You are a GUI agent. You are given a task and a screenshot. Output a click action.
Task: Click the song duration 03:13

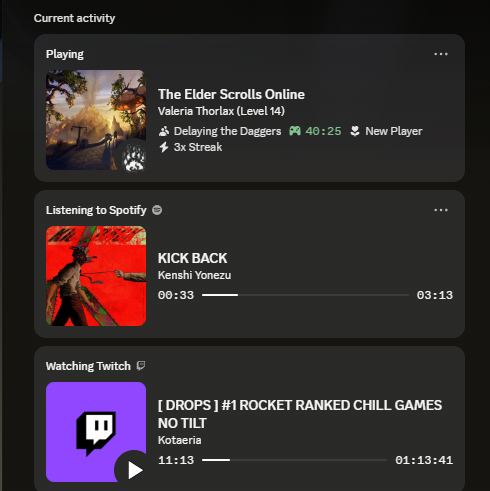coord(435,295)
